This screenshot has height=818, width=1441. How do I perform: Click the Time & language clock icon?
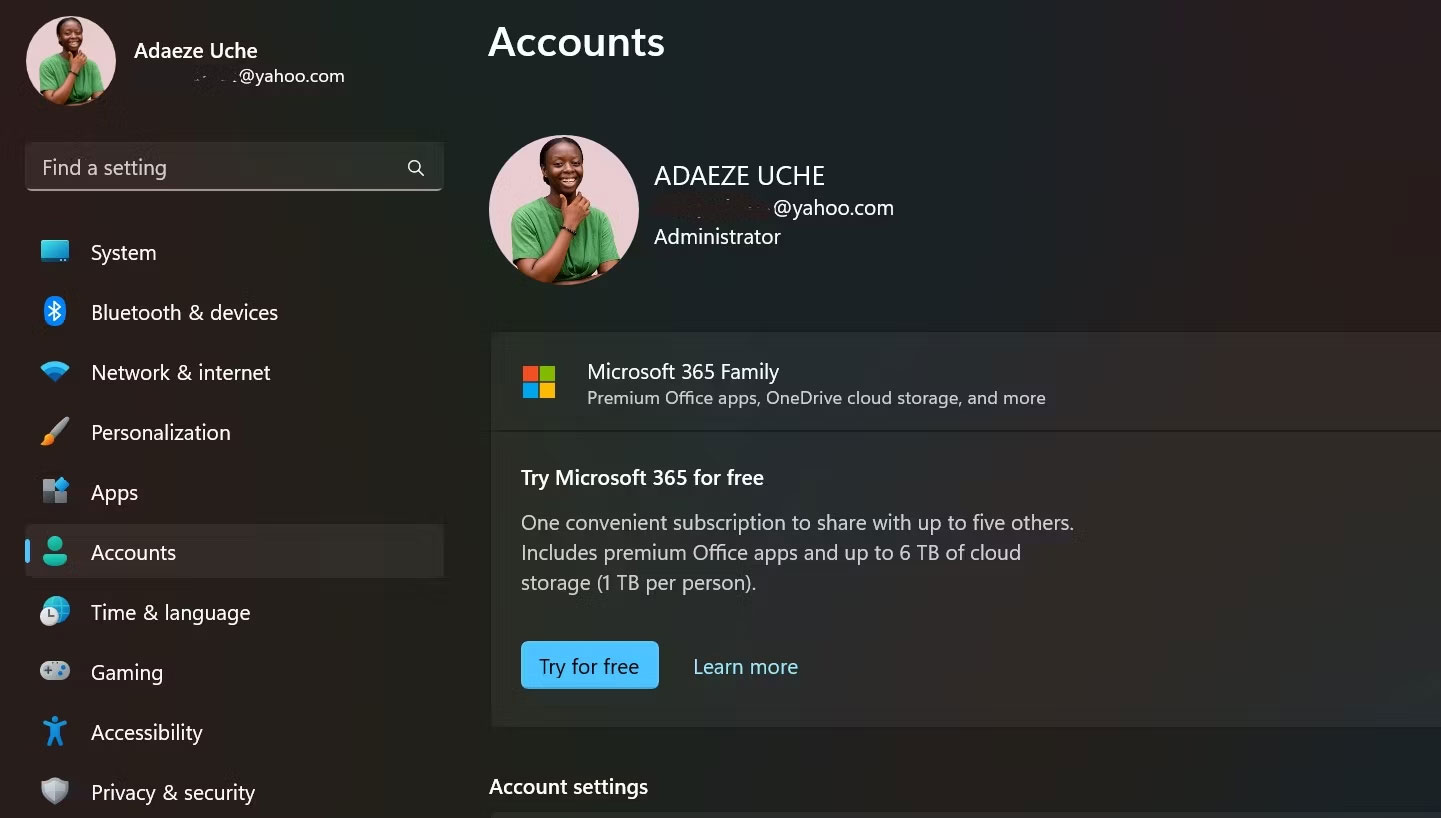(53, 612)
